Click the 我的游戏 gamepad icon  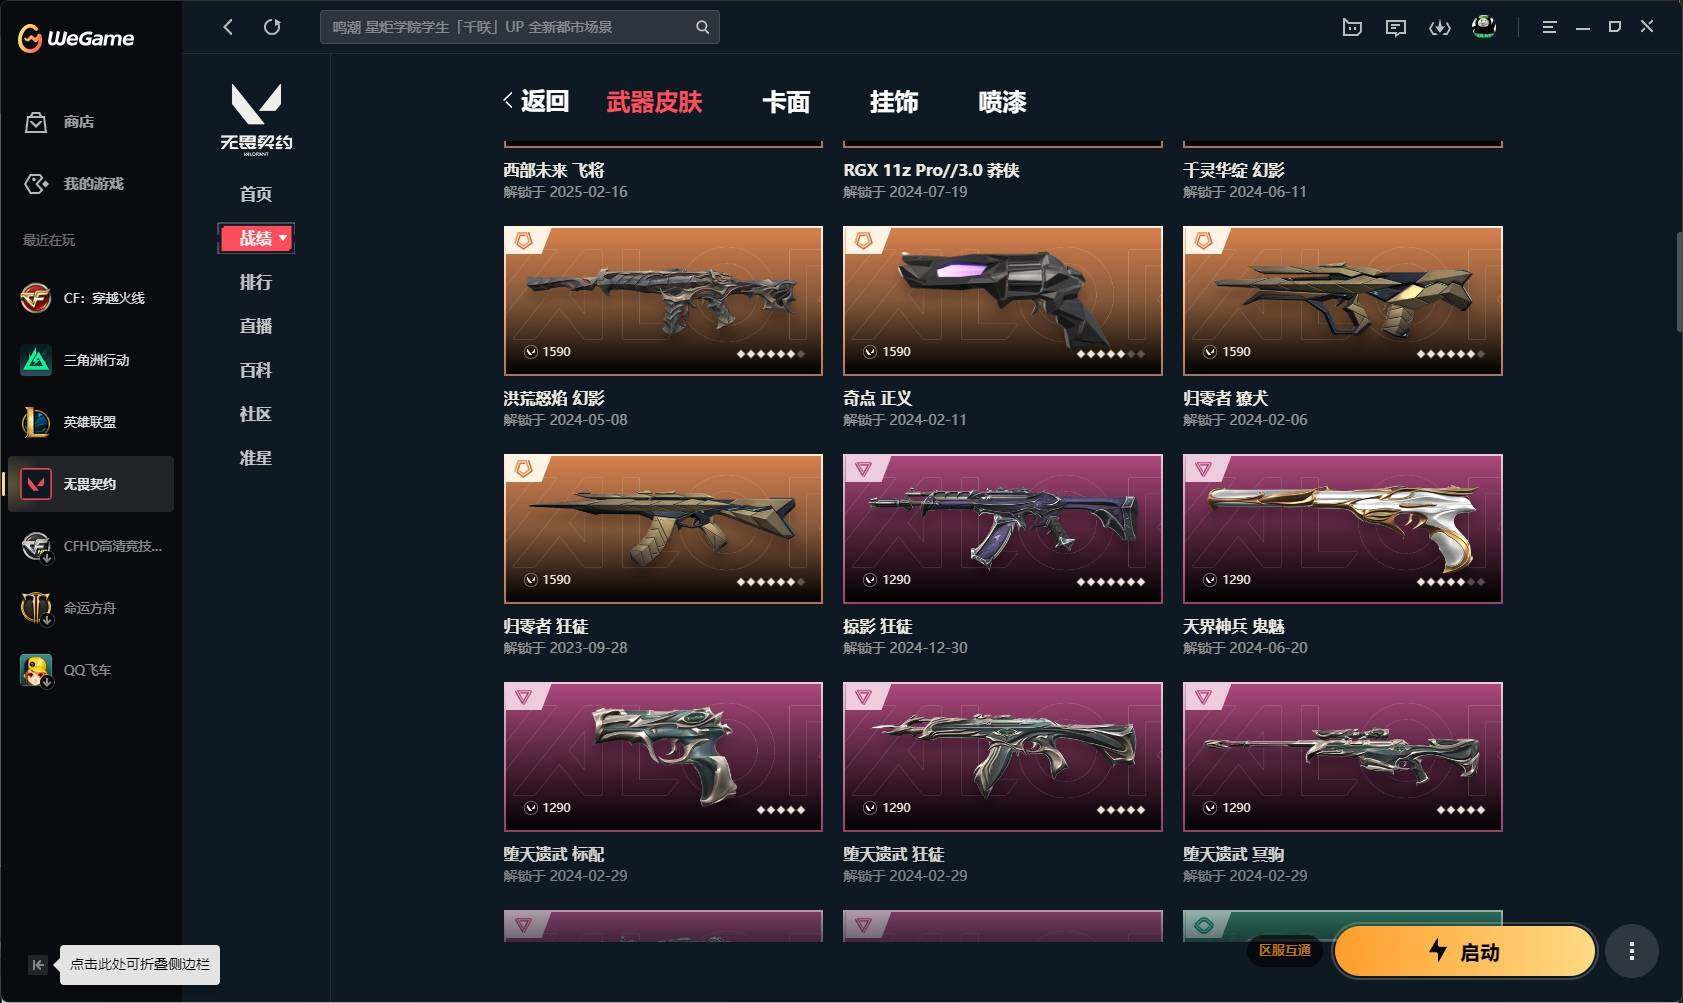pos(36,184)
